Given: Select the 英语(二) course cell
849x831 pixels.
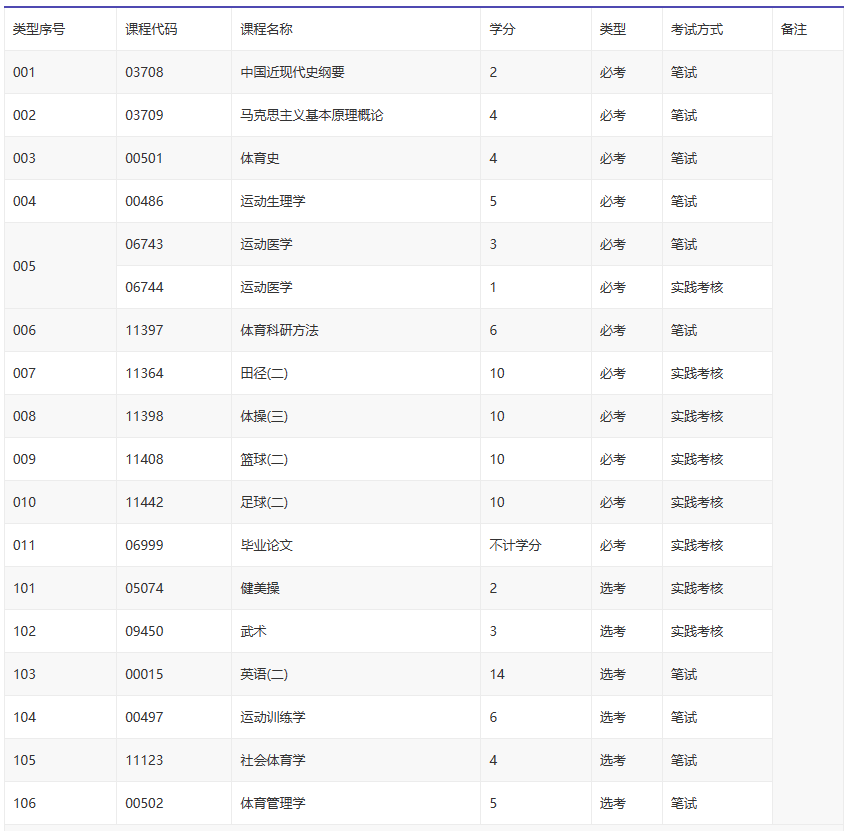Looking at the screenshot, I should 264,675.
